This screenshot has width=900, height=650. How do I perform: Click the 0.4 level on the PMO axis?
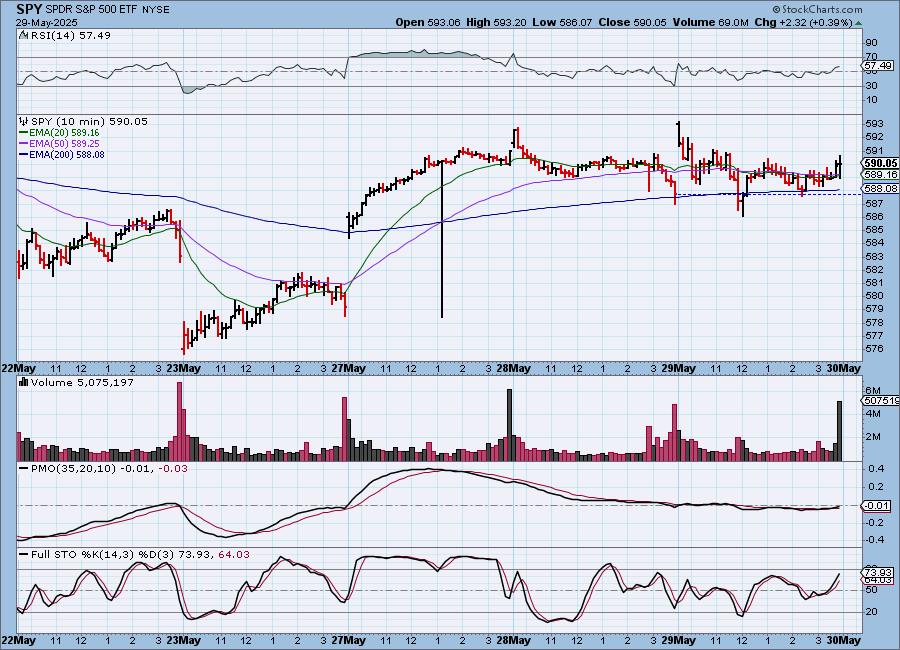875,469
